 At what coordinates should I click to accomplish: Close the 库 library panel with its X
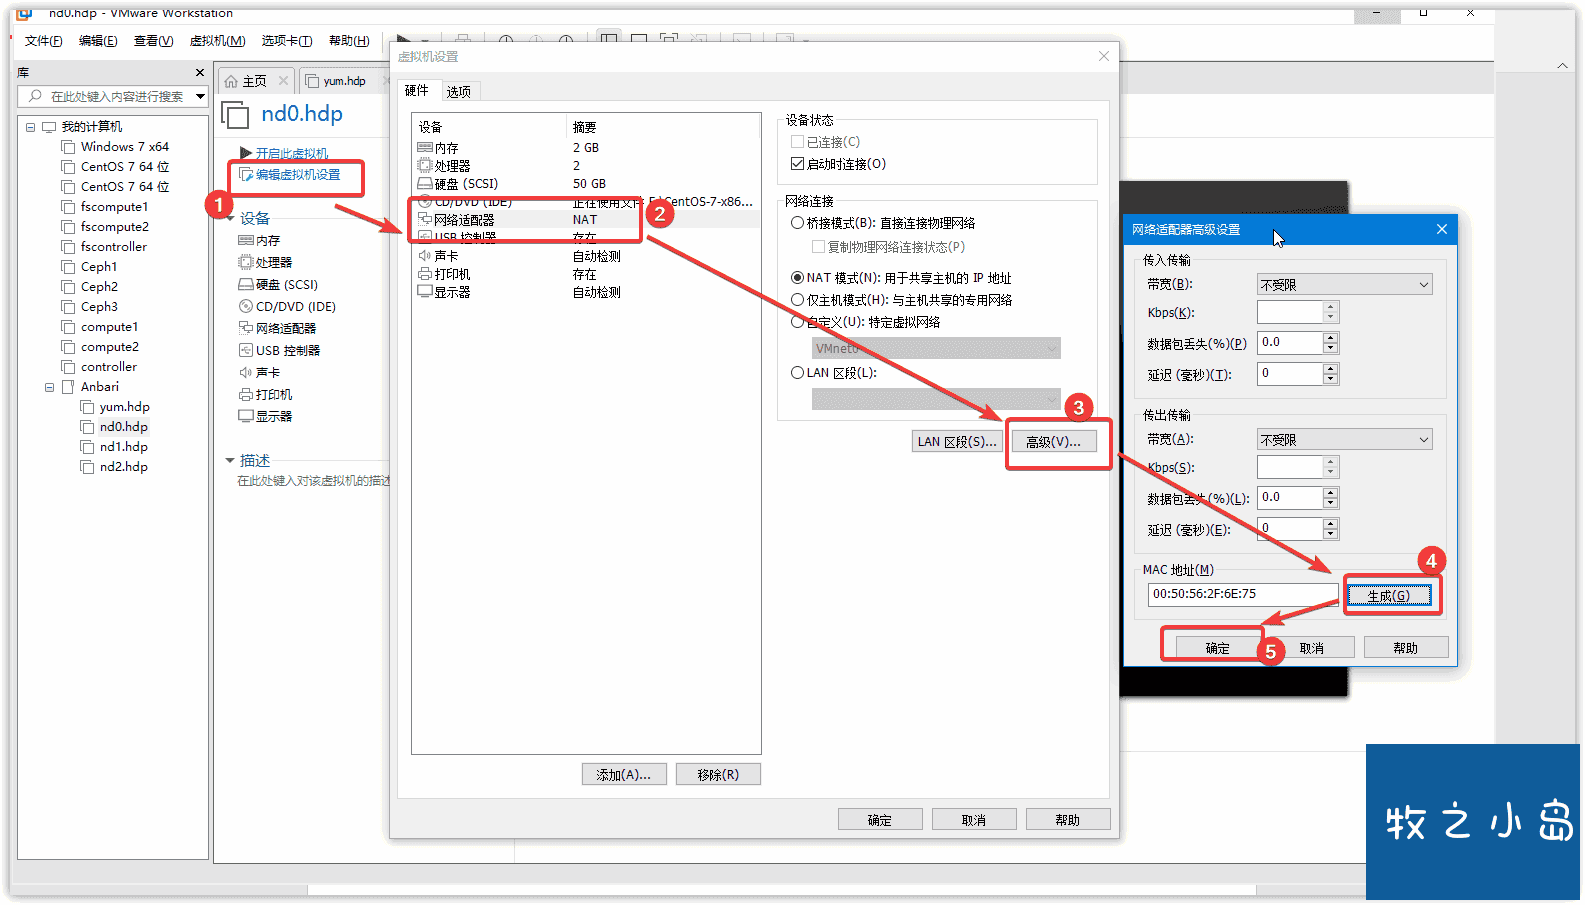[200, 72]
